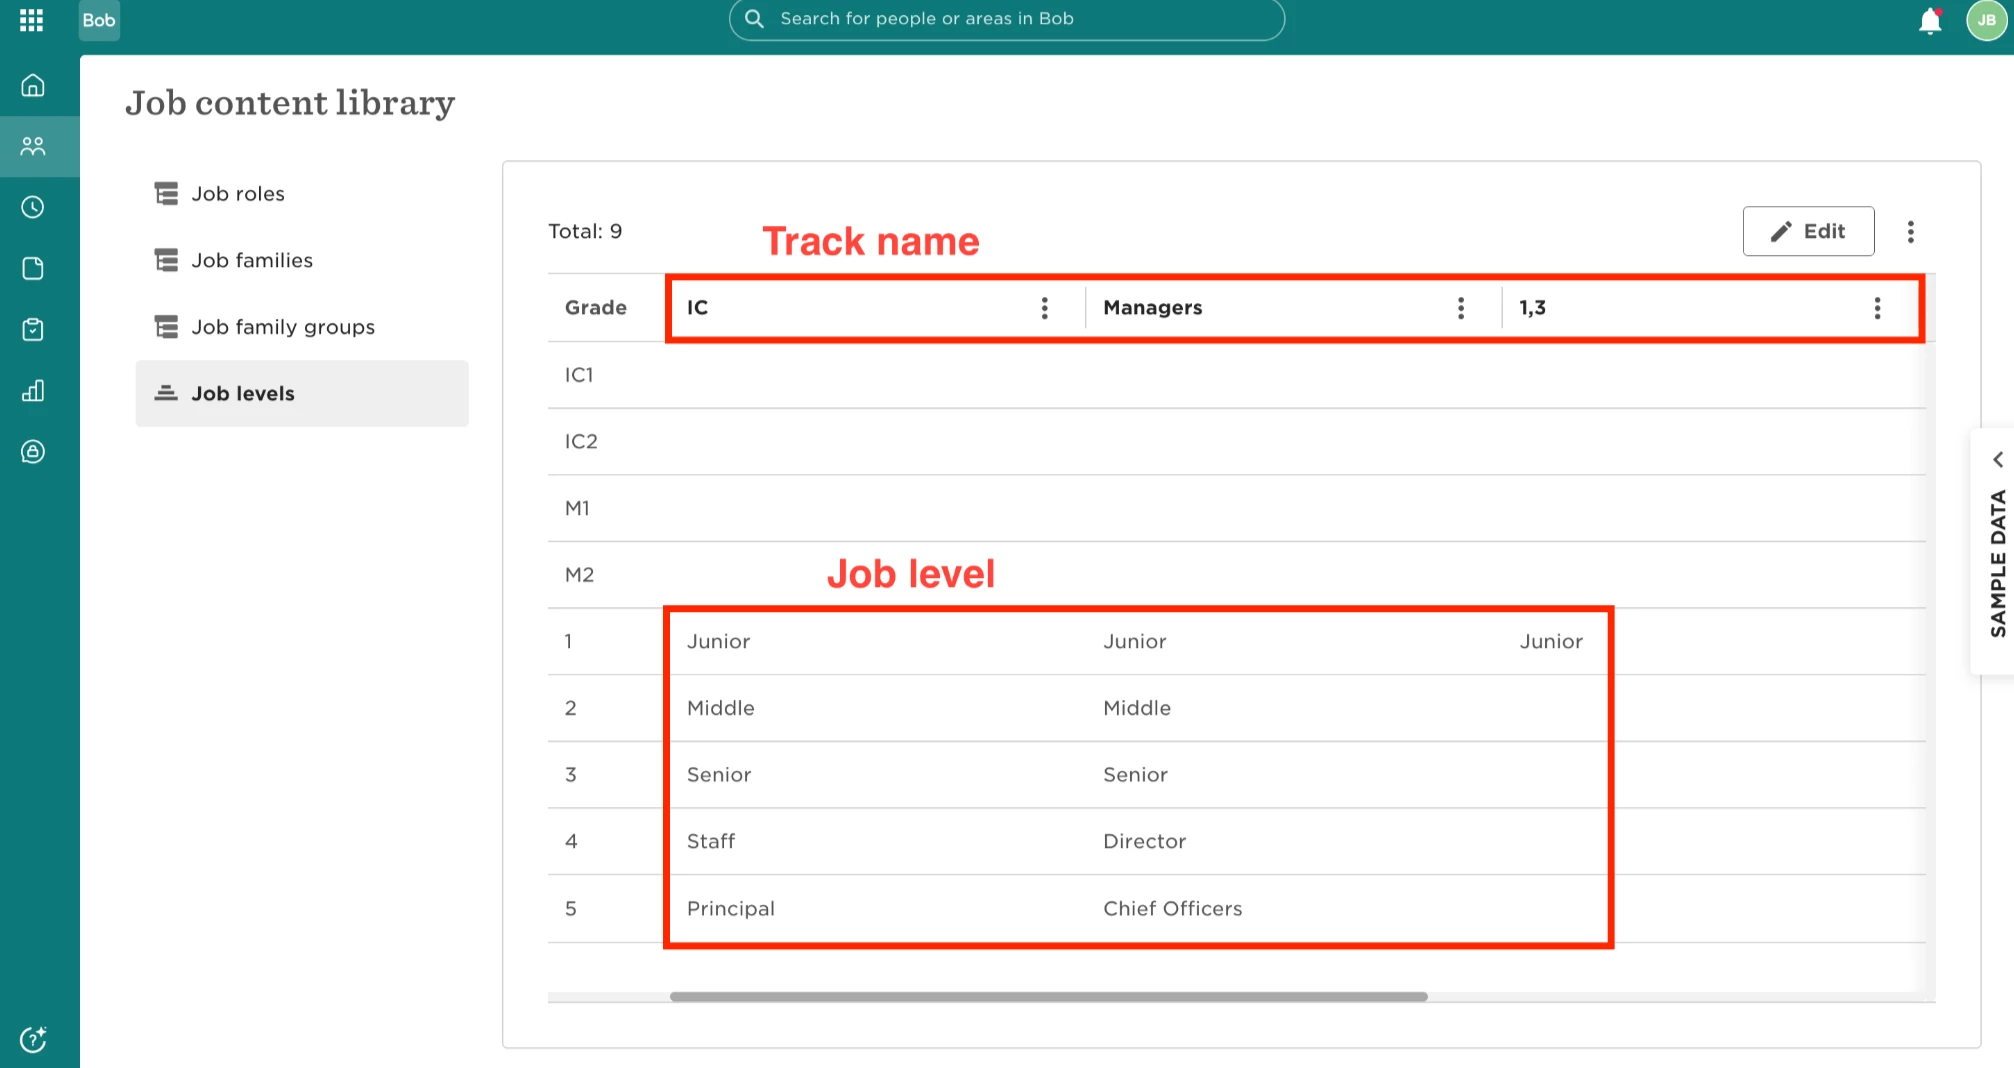
Task: Click the Edit button
Action: click(1808, 231)
